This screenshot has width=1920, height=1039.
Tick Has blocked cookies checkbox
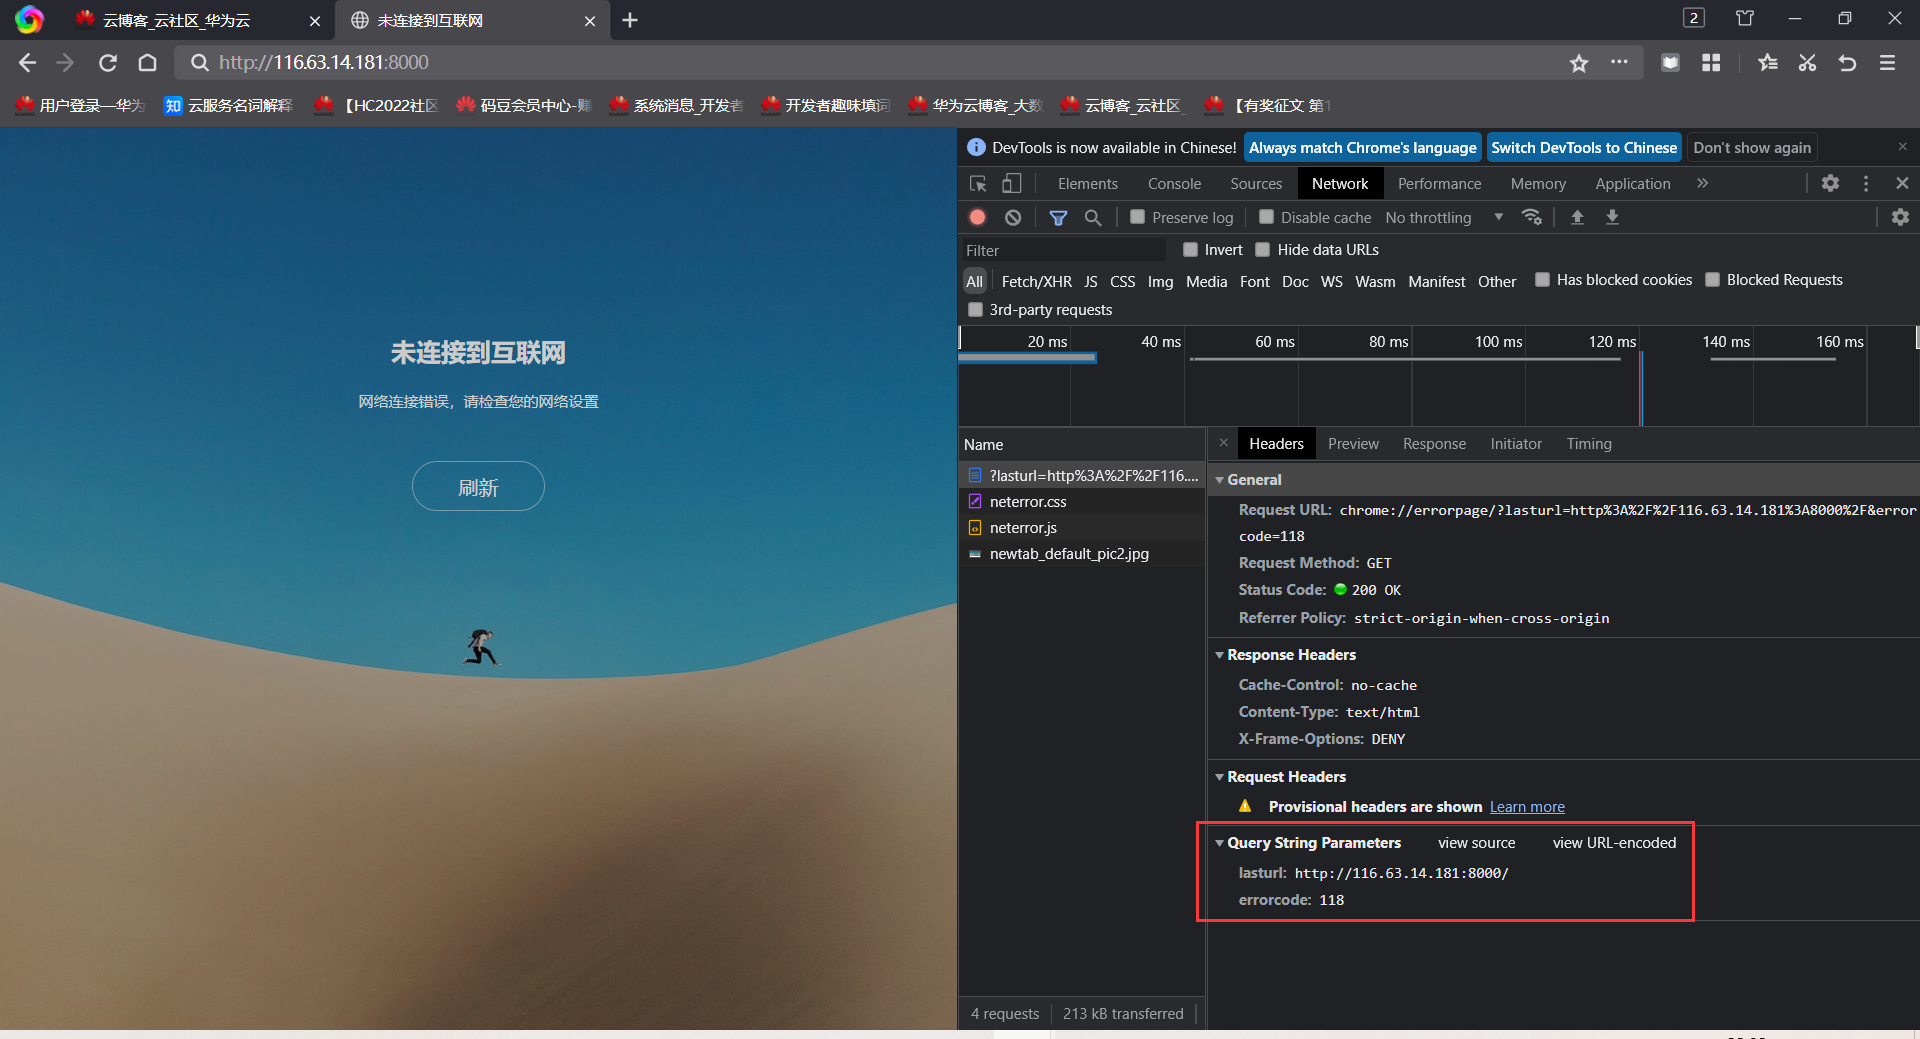[x=1542, y=280]
